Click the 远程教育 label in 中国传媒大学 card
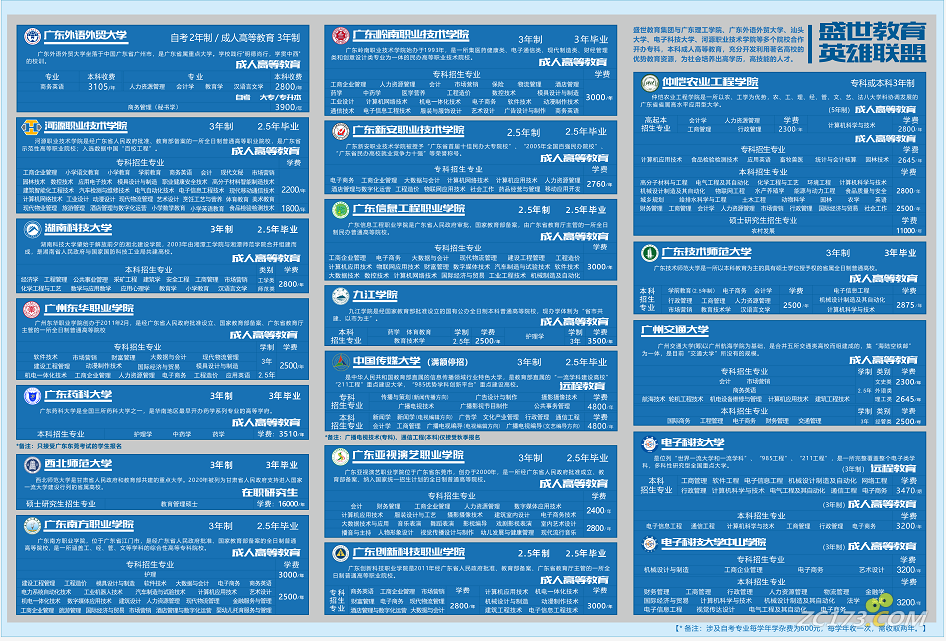This screenshot has width=946, height=641. (x=582, y=386)
